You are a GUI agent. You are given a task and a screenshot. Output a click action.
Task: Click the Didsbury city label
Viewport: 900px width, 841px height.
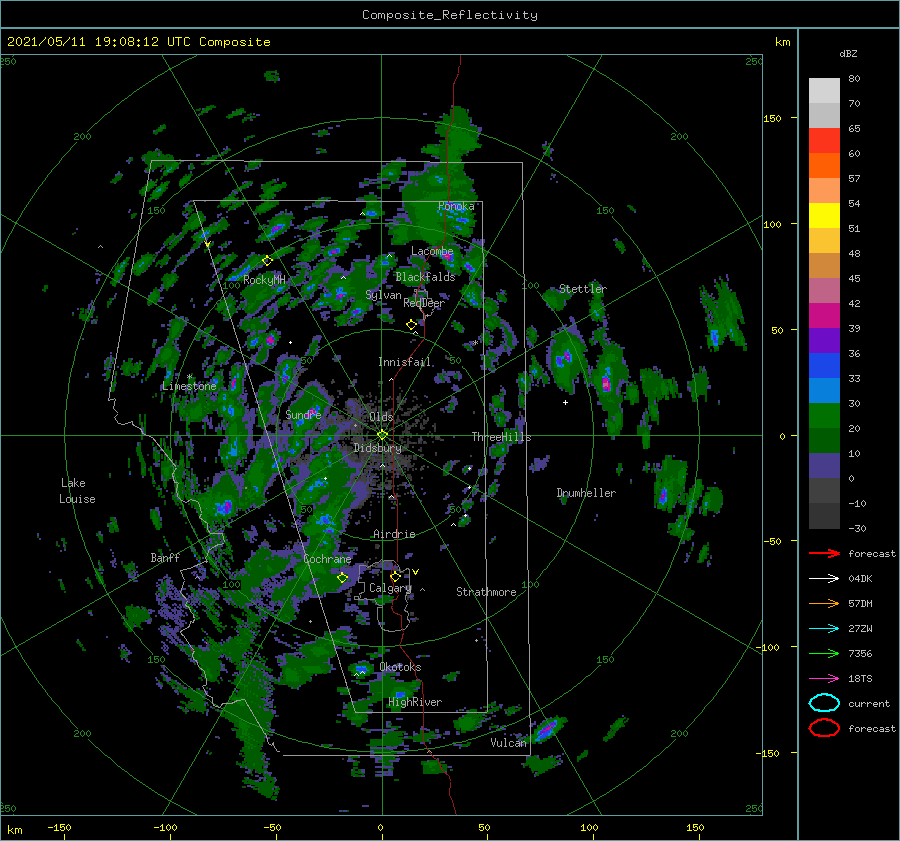(377, 448)
